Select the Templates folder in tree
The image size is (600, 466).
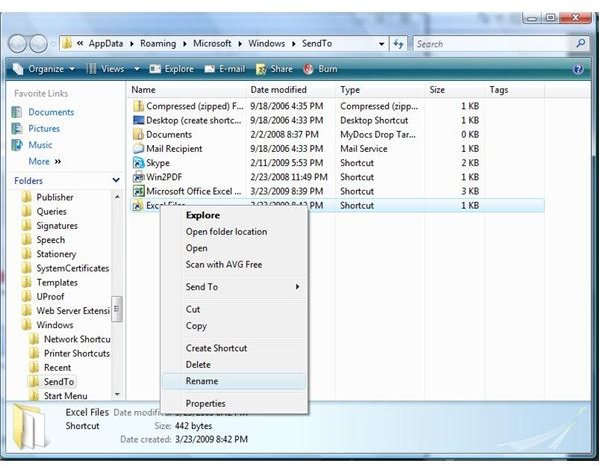[x=57, y=282]
